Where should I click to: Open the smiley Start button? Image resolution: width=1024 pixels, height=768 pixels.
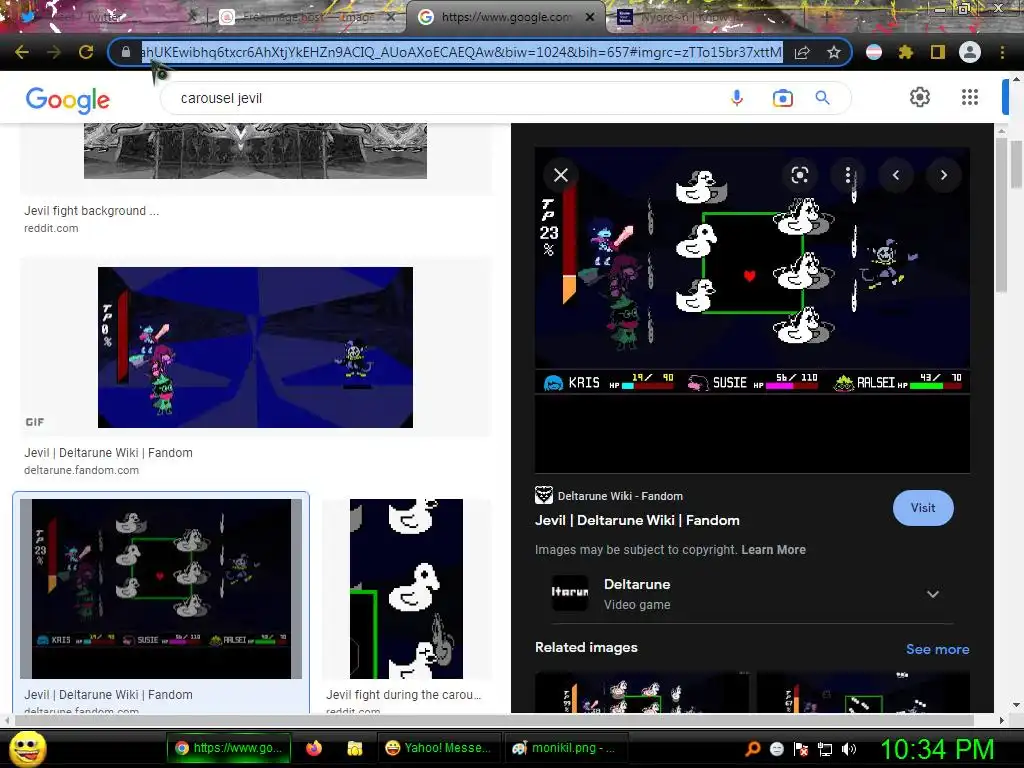27,748
